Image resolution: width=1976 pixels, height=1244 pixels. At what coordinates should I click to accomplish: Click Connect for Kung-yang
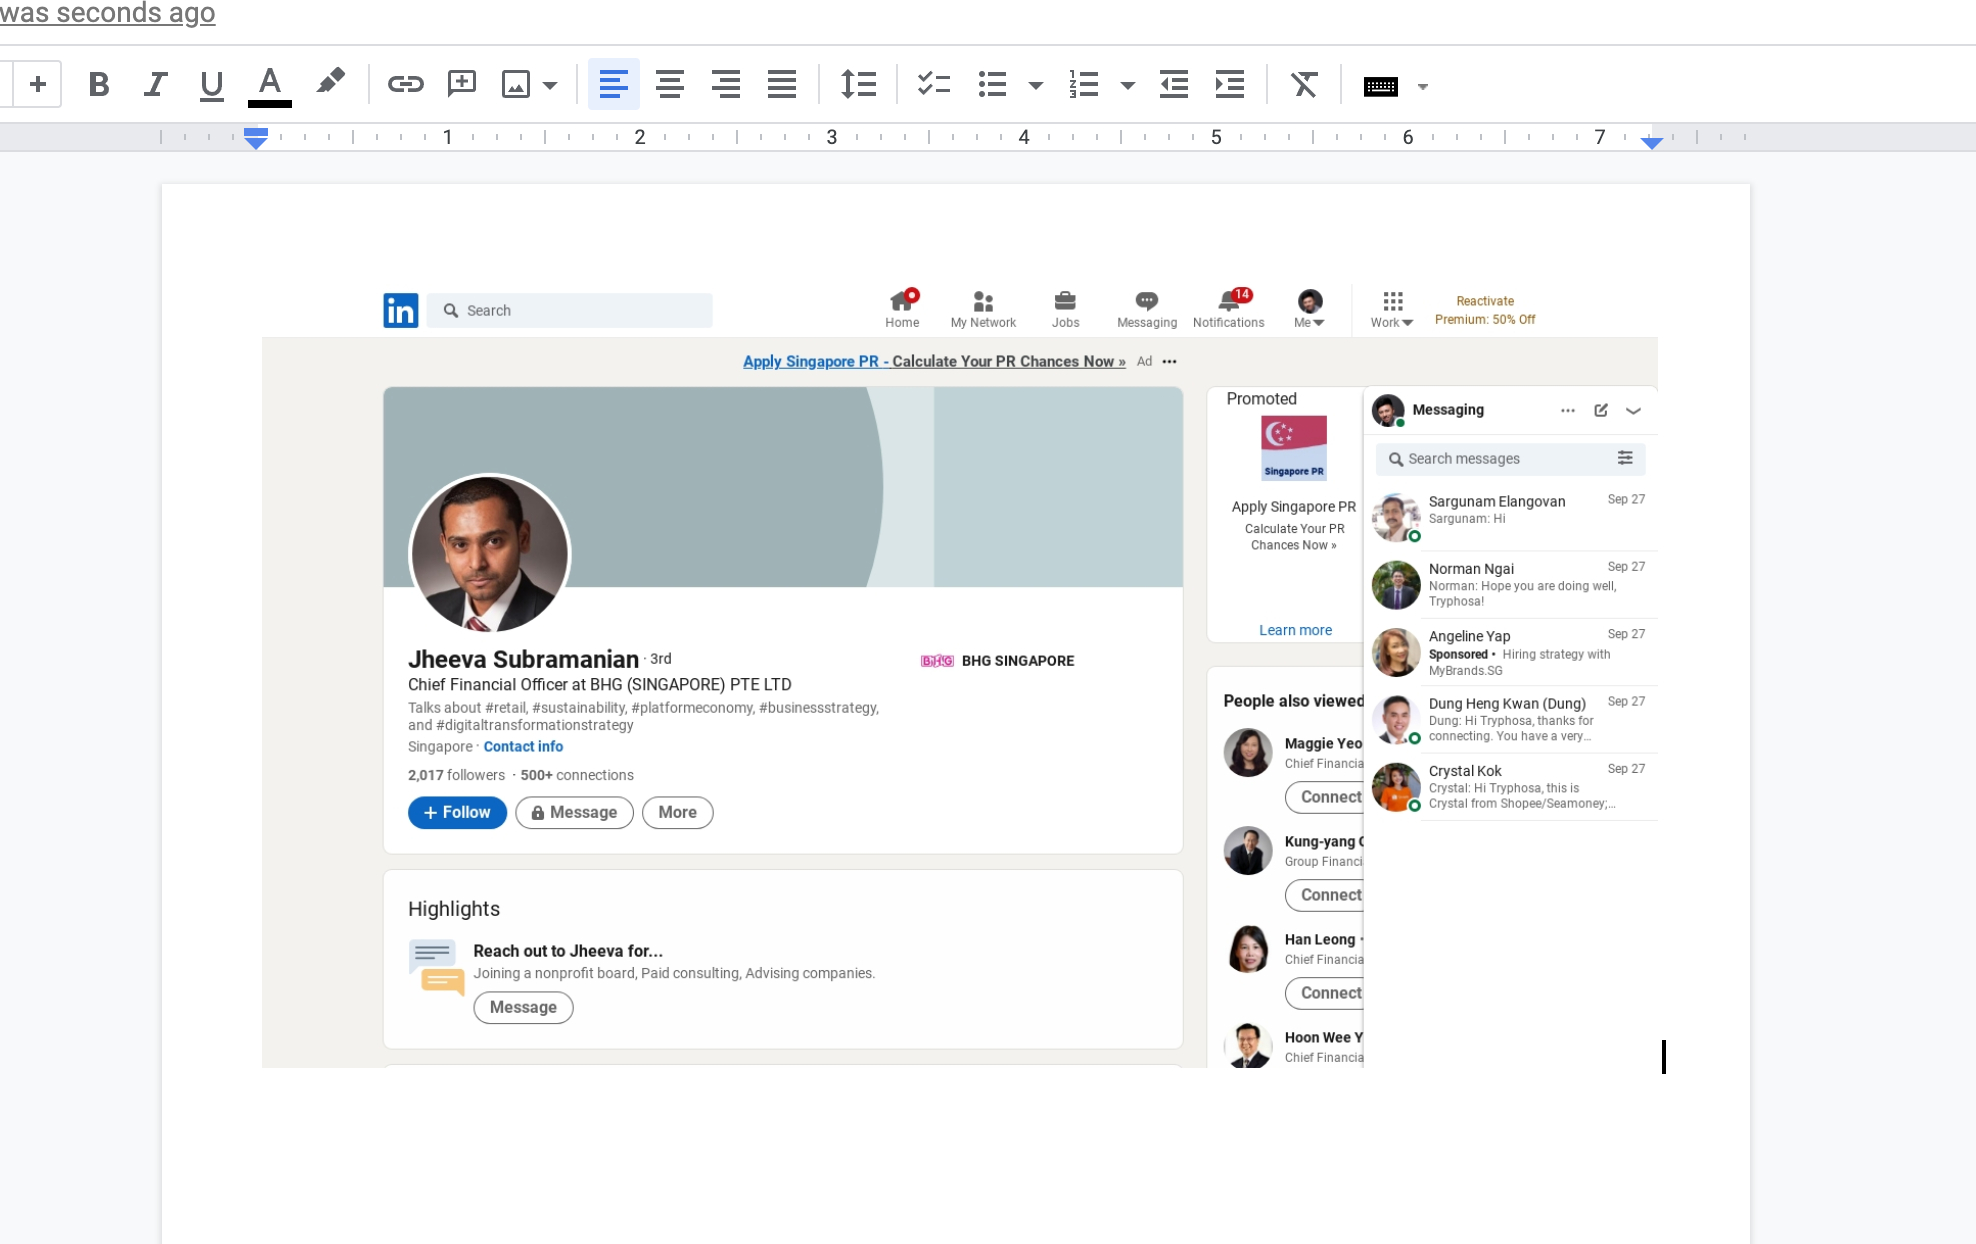click(1325, 895)
